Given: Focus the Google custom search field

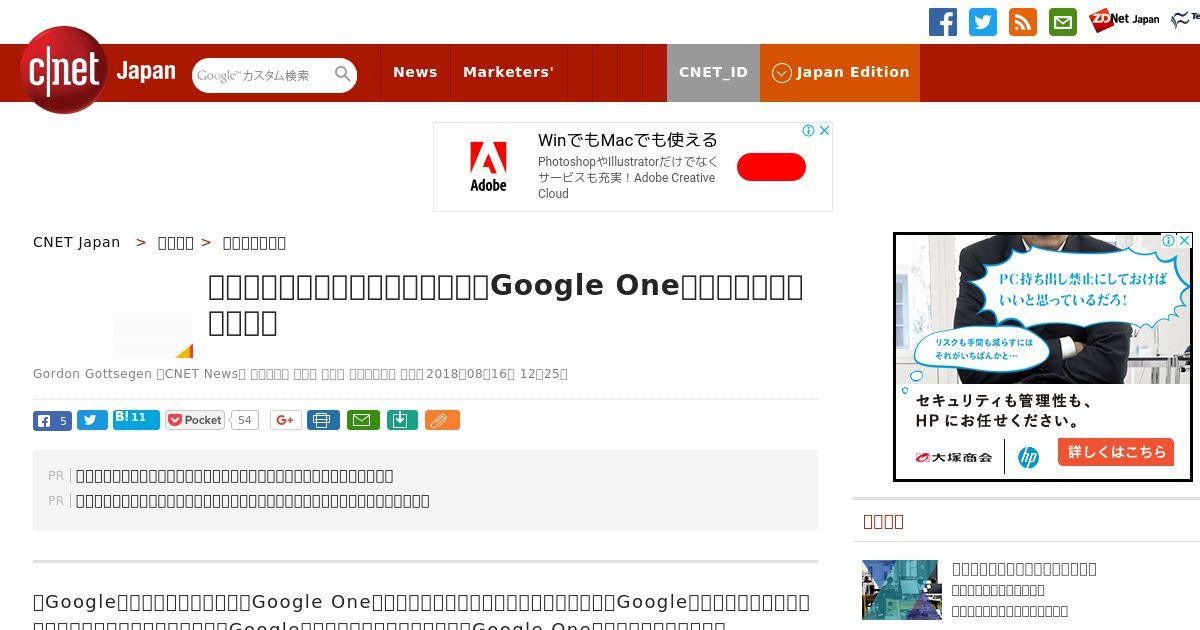Looking at the screenshot, I should (x=262, y=75).
